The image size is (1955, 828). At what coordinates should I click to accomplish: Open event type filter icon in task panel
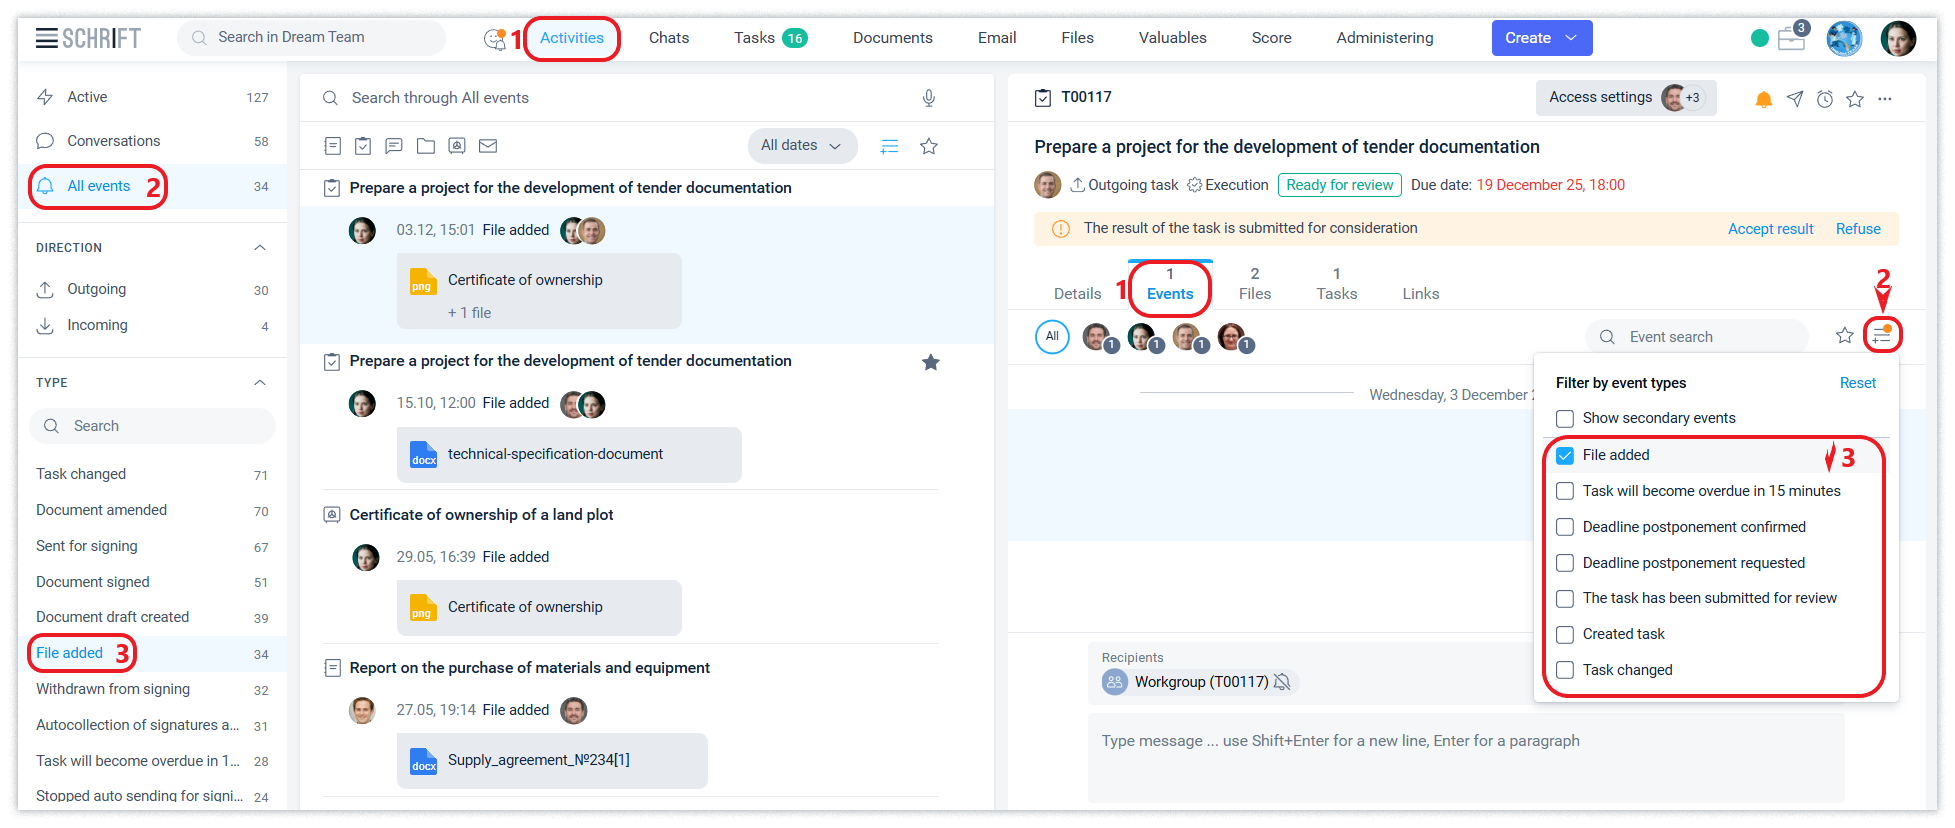click(x=1882, y=336)
